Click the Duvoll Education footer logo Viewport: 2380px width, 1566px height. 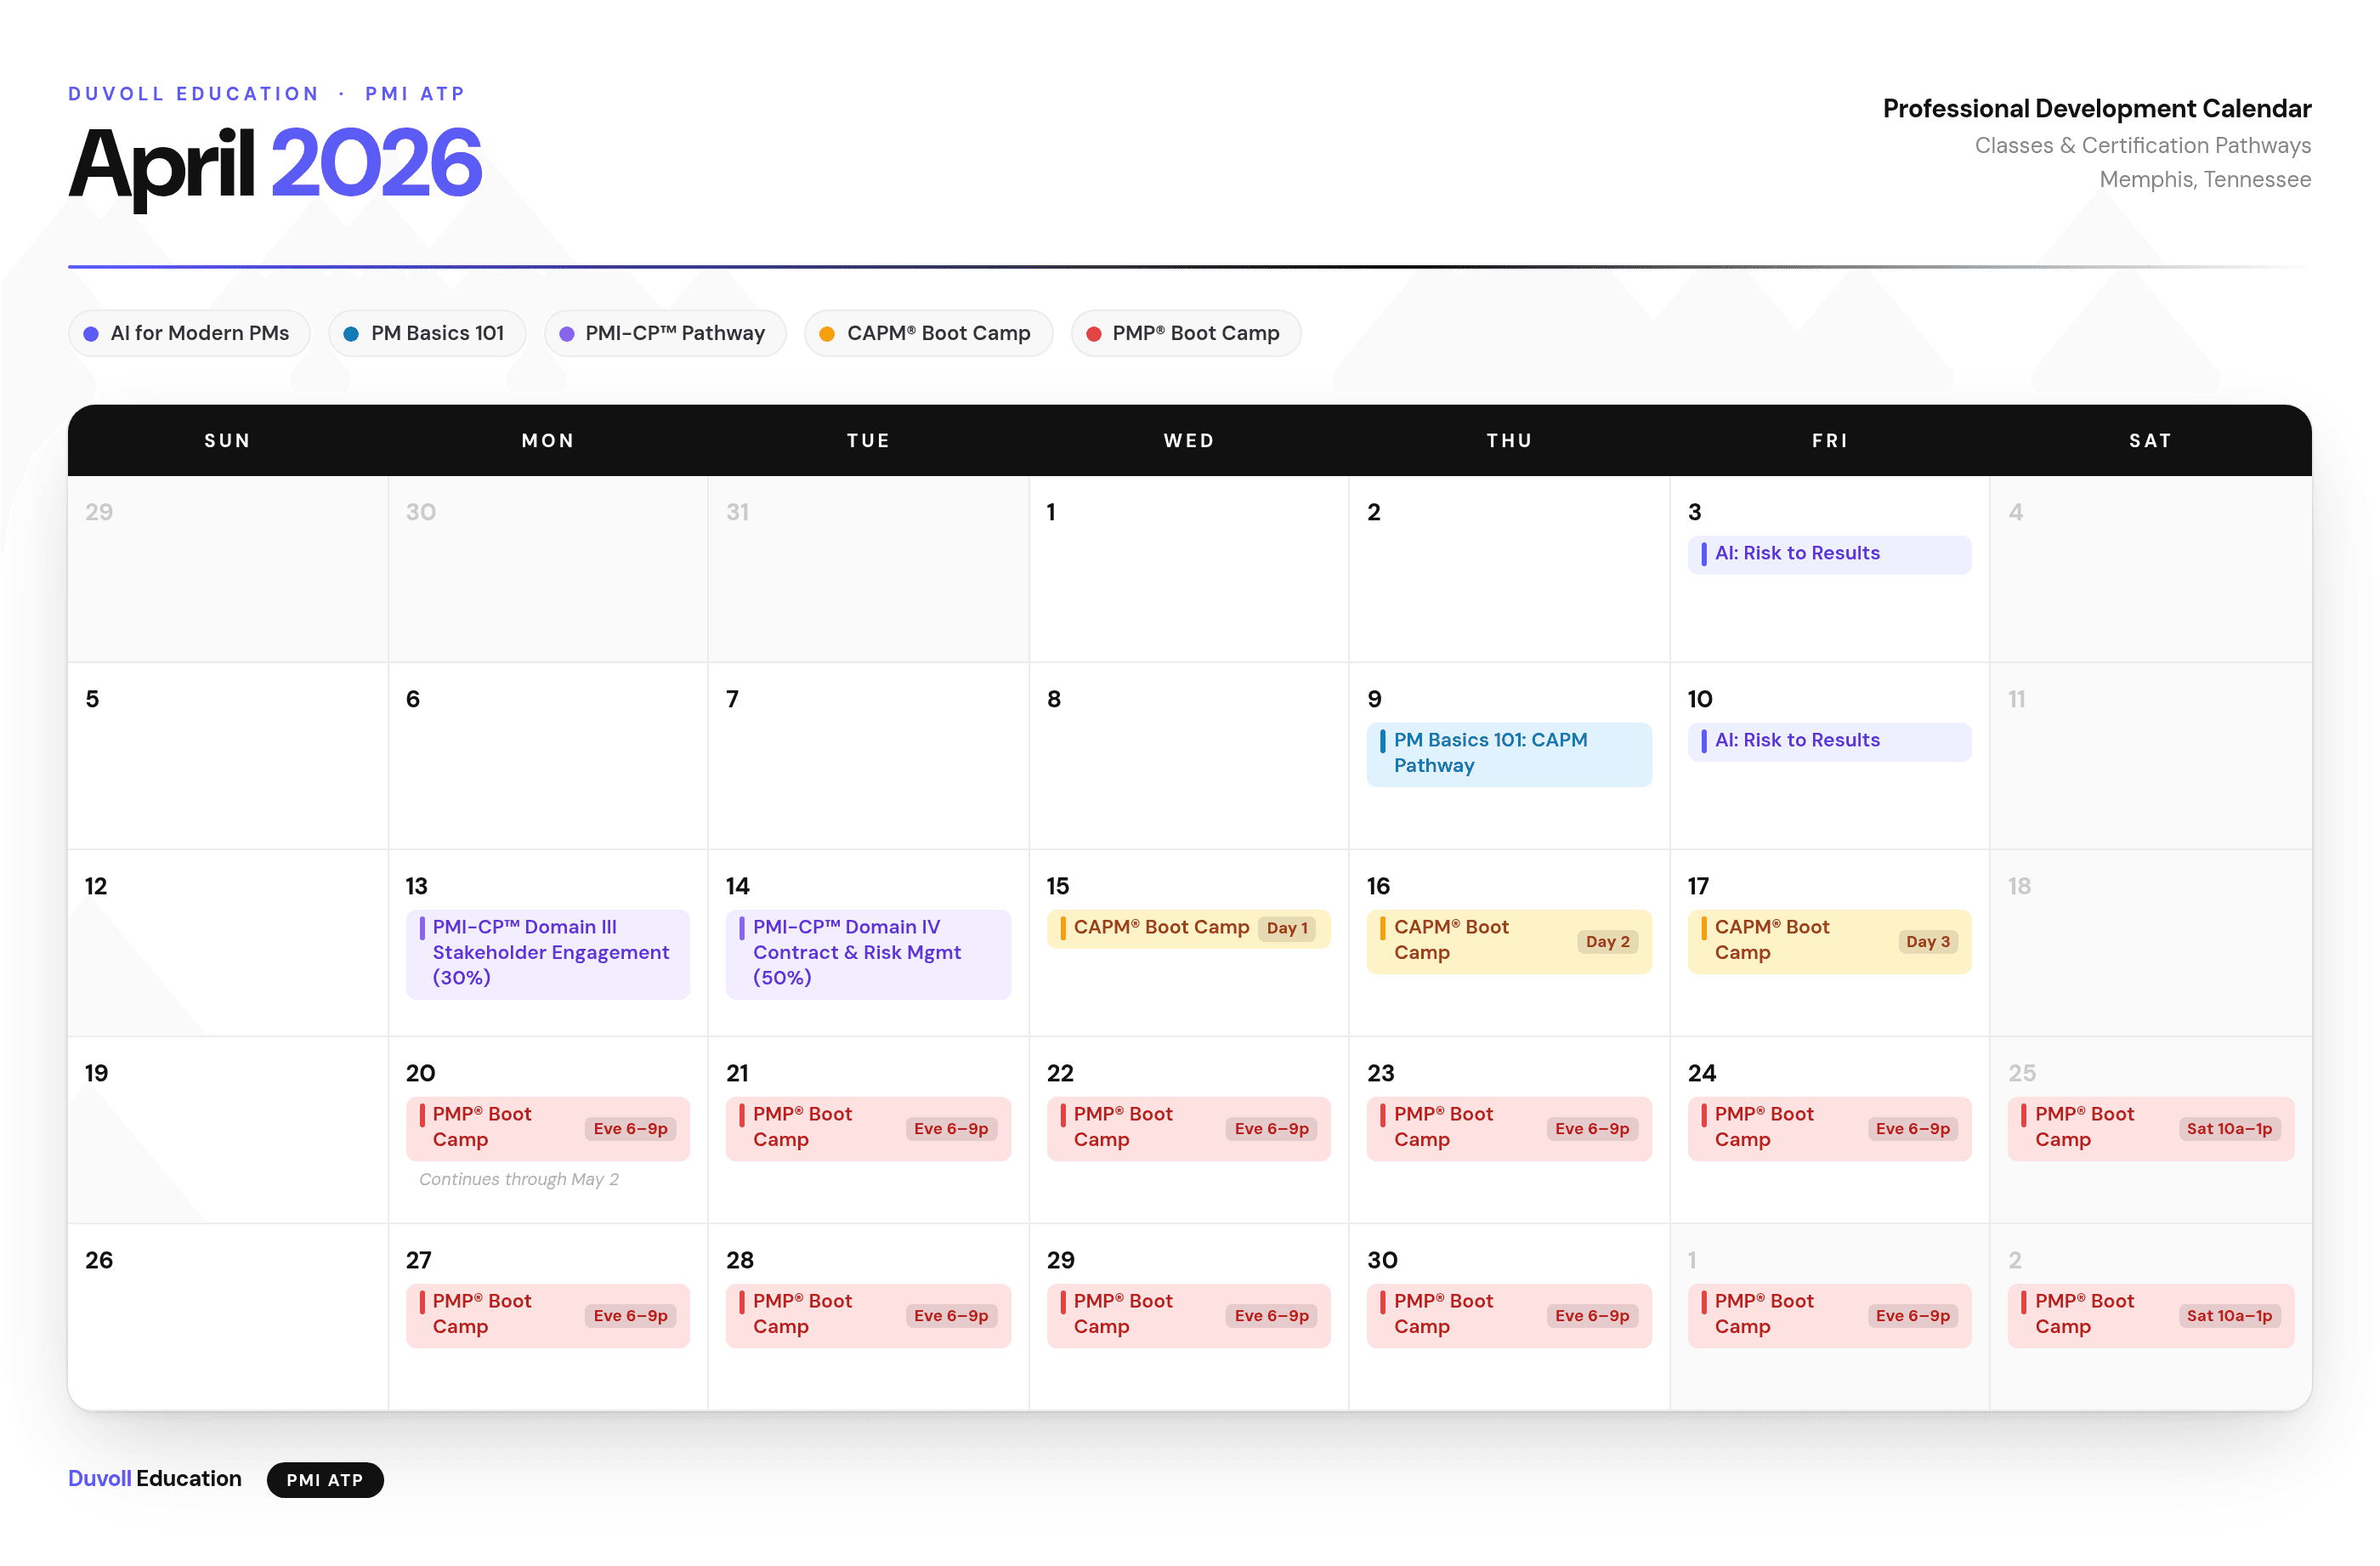click(x=155, y=1479)
